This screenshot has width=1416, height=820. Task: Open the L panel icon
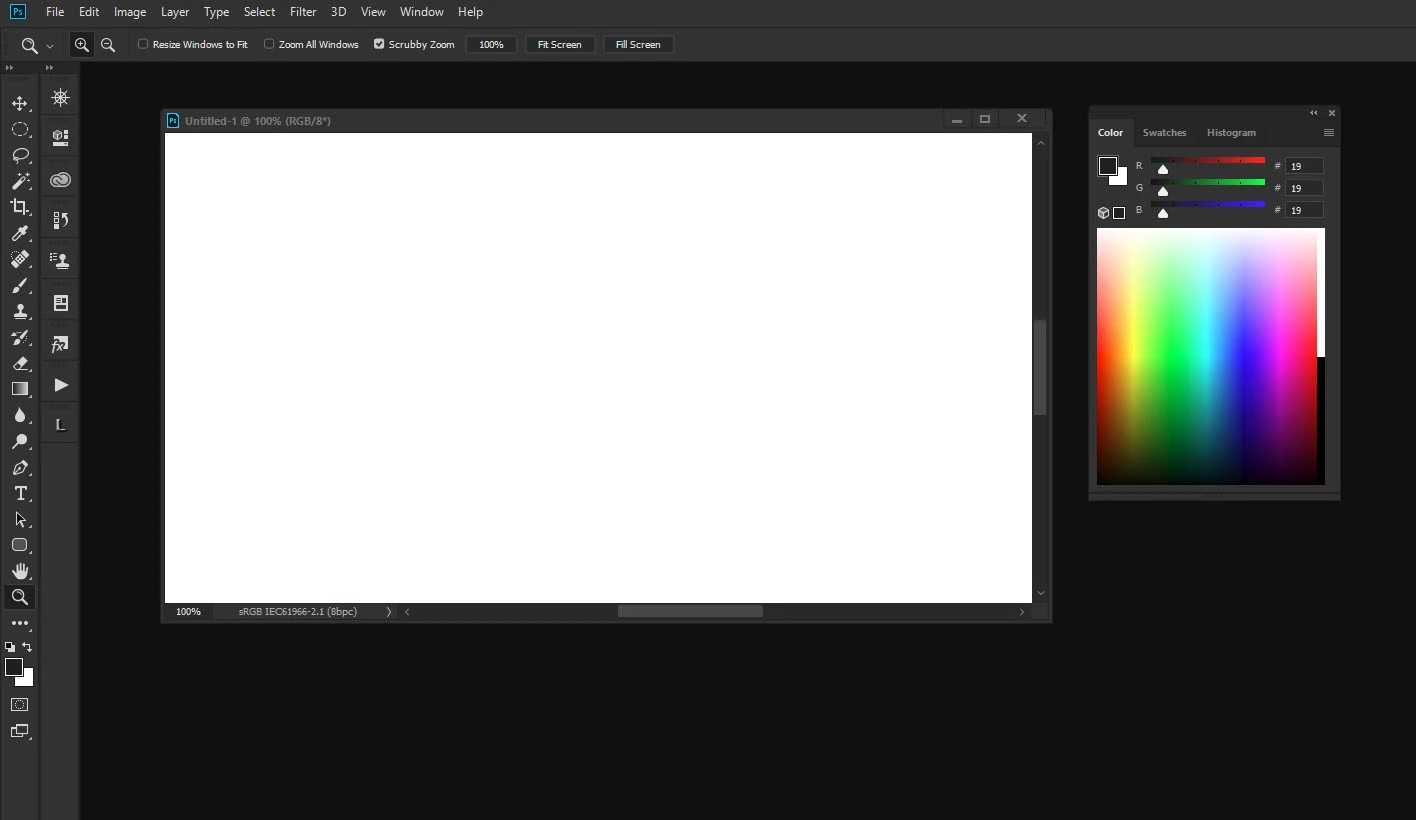click(60, 425)
